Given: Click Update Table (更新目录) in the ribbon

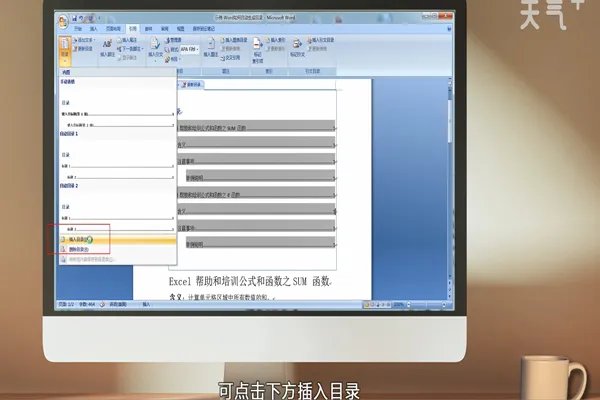Looking at the screenshot, I should point(83,49).
